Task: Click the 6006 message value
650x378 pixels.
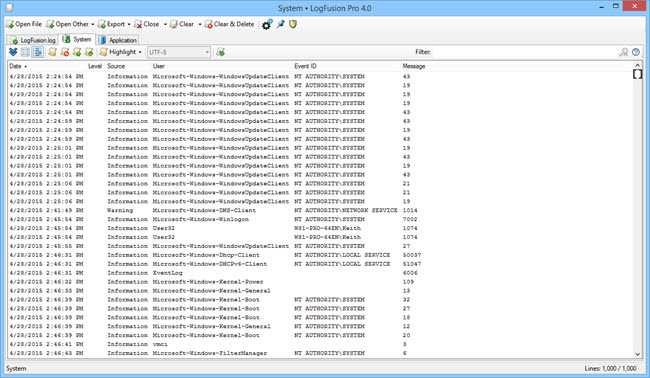Action: [410, 273]
